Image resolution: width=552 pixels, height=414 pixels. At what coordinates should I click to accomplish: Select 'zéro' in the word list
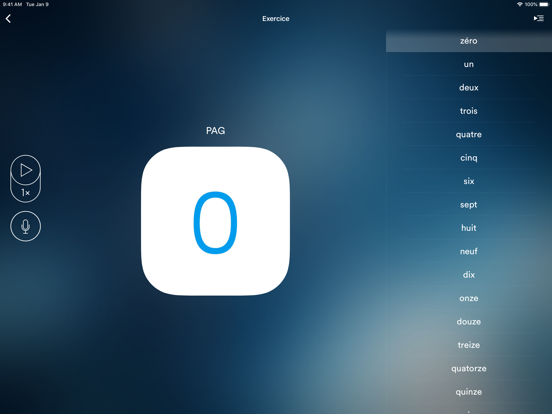pos(469,41)
